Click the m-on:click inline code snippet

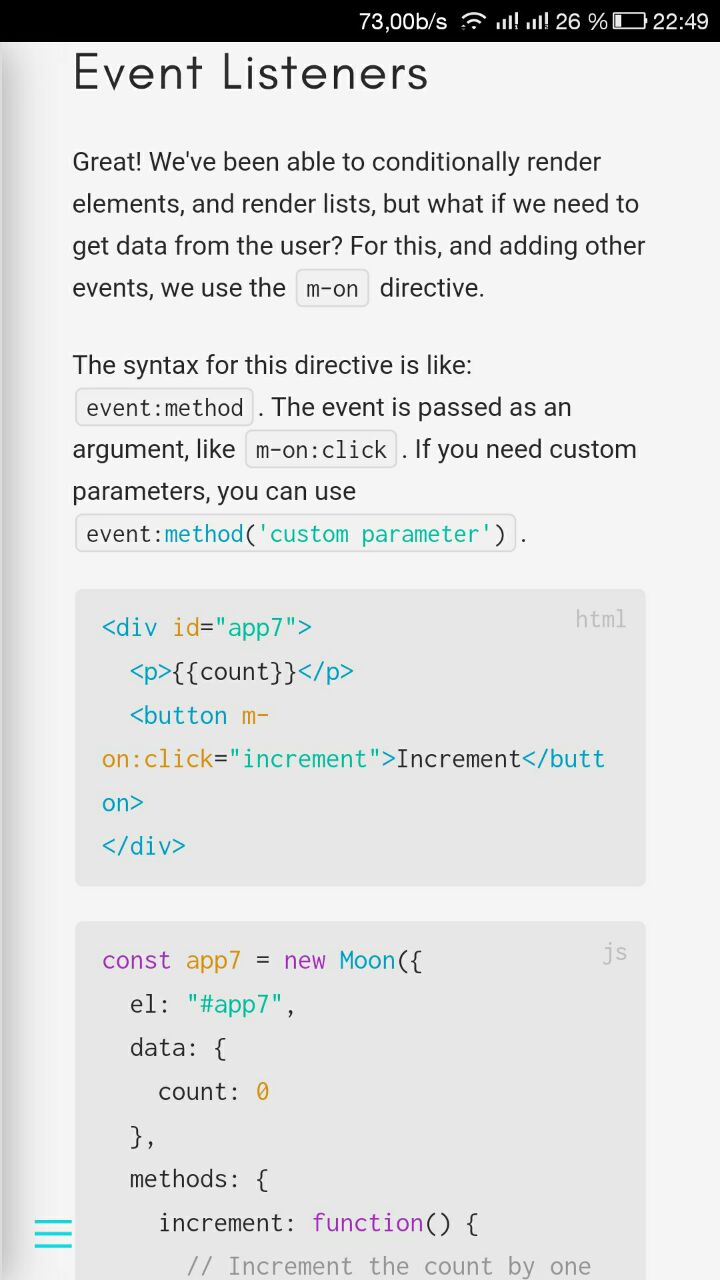321,450
